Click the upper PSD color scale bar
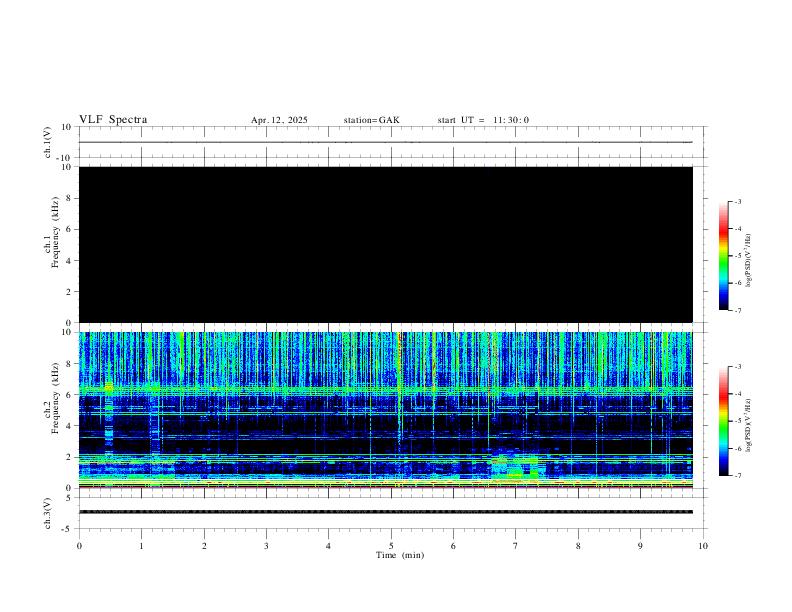Screen dimensions: 792x612 tap(723, 256)
